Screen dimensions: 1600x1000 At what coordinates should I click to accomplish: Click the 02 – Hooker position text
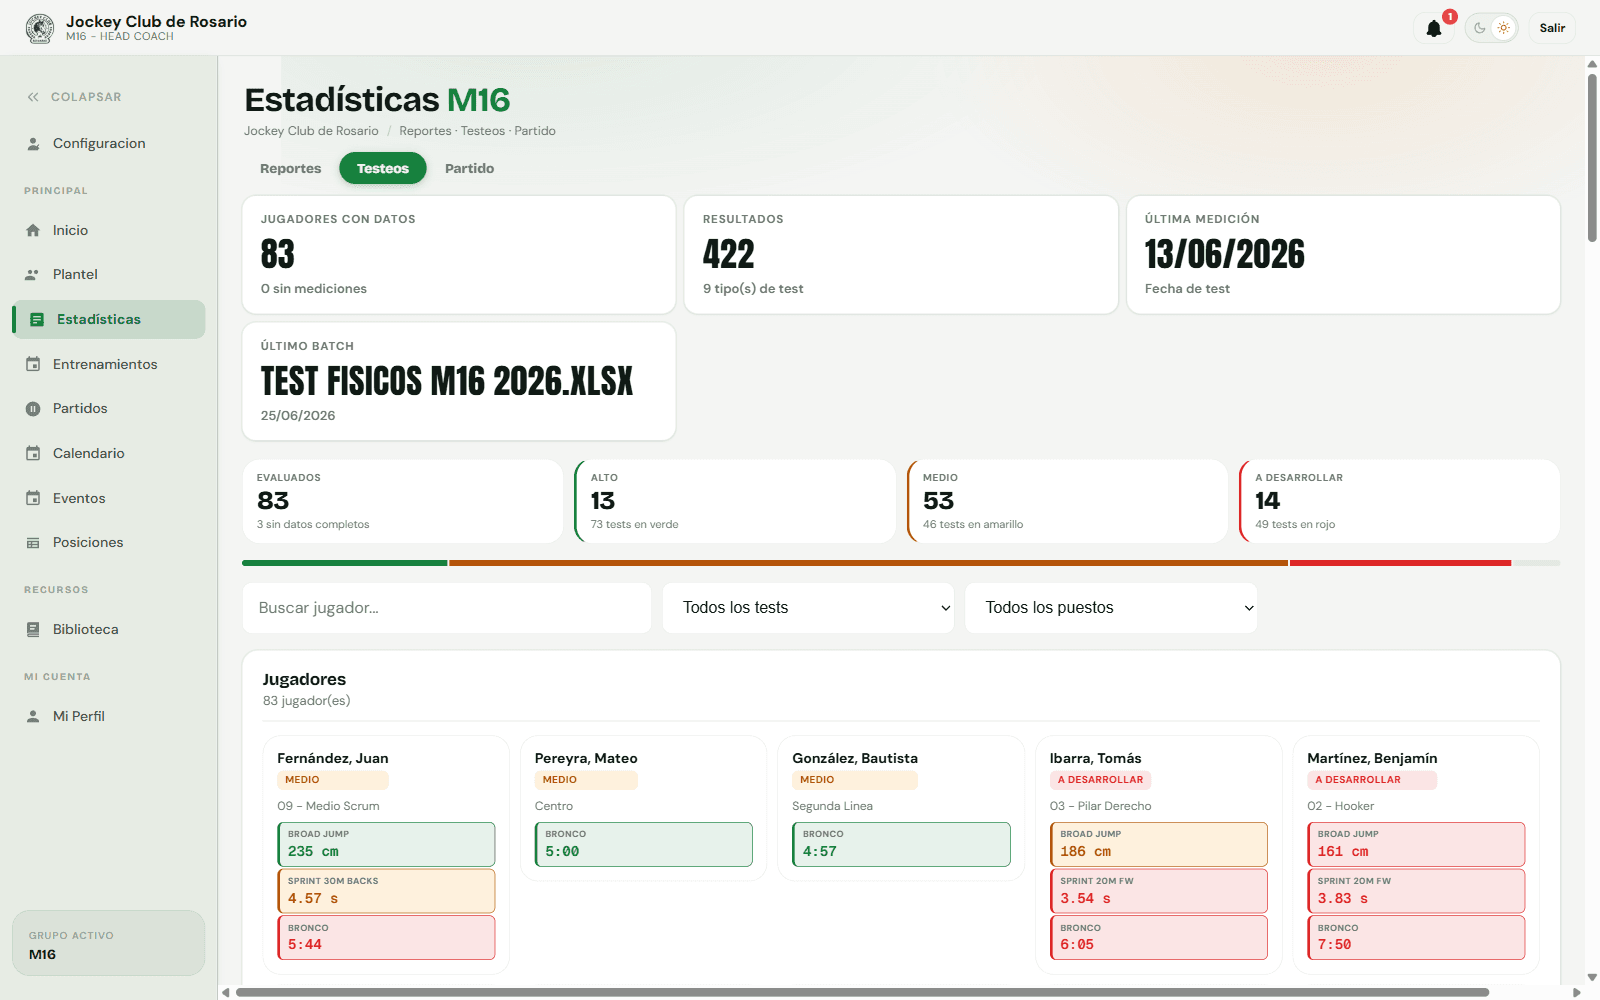click(x=1341, y=806)
